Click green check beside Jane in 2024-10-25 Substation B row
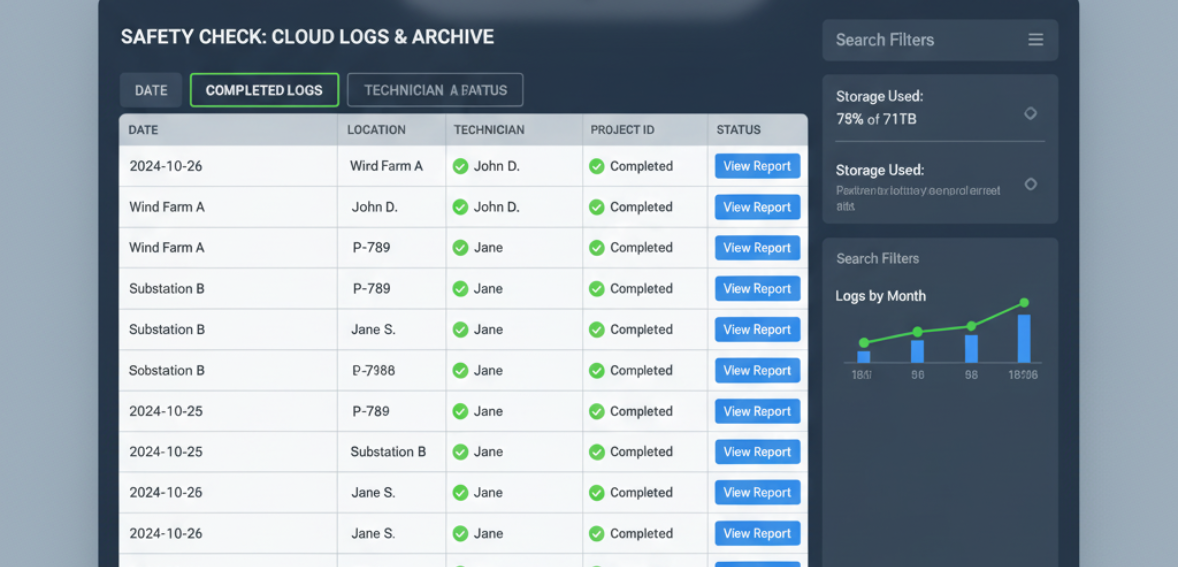This screenshot has height=567, width=1178. [460, 452]
